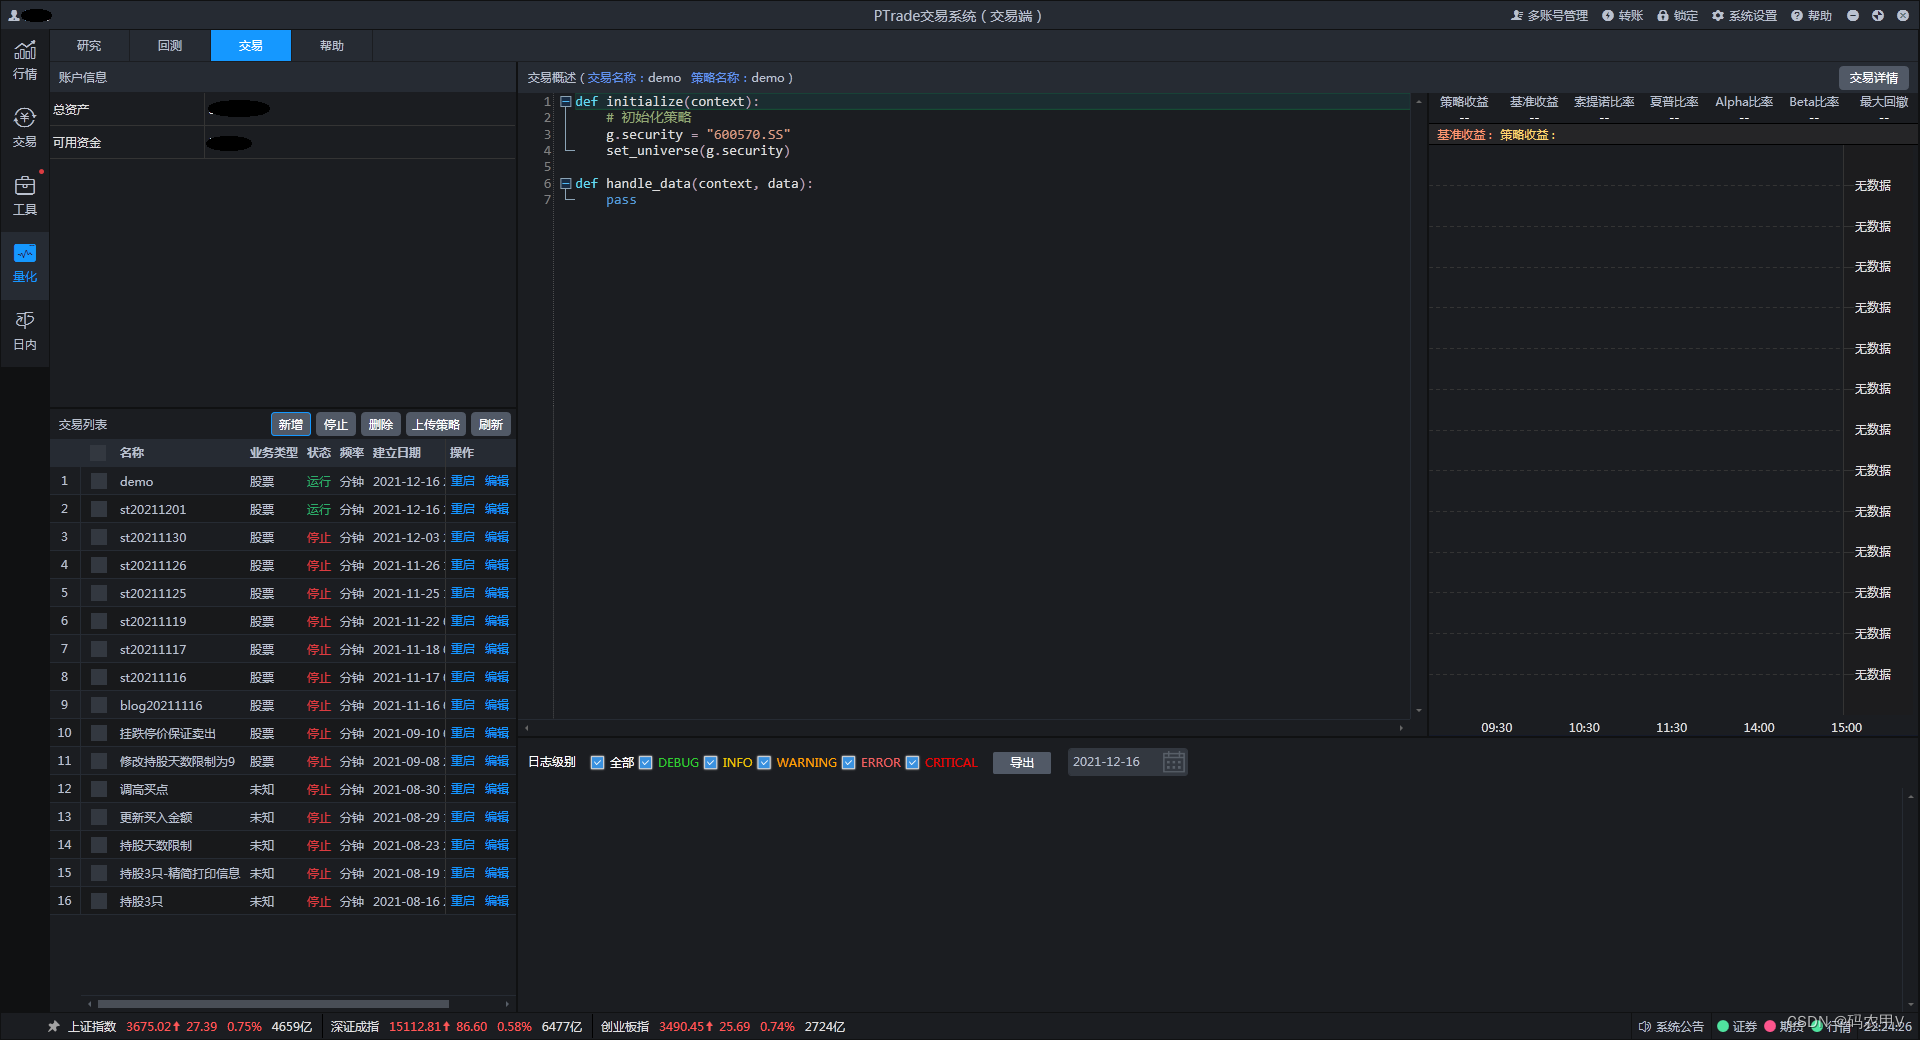Click the 策略收益 metric label
The height and width of the screenshot is (1040, 1920).
pos(1464,102)
